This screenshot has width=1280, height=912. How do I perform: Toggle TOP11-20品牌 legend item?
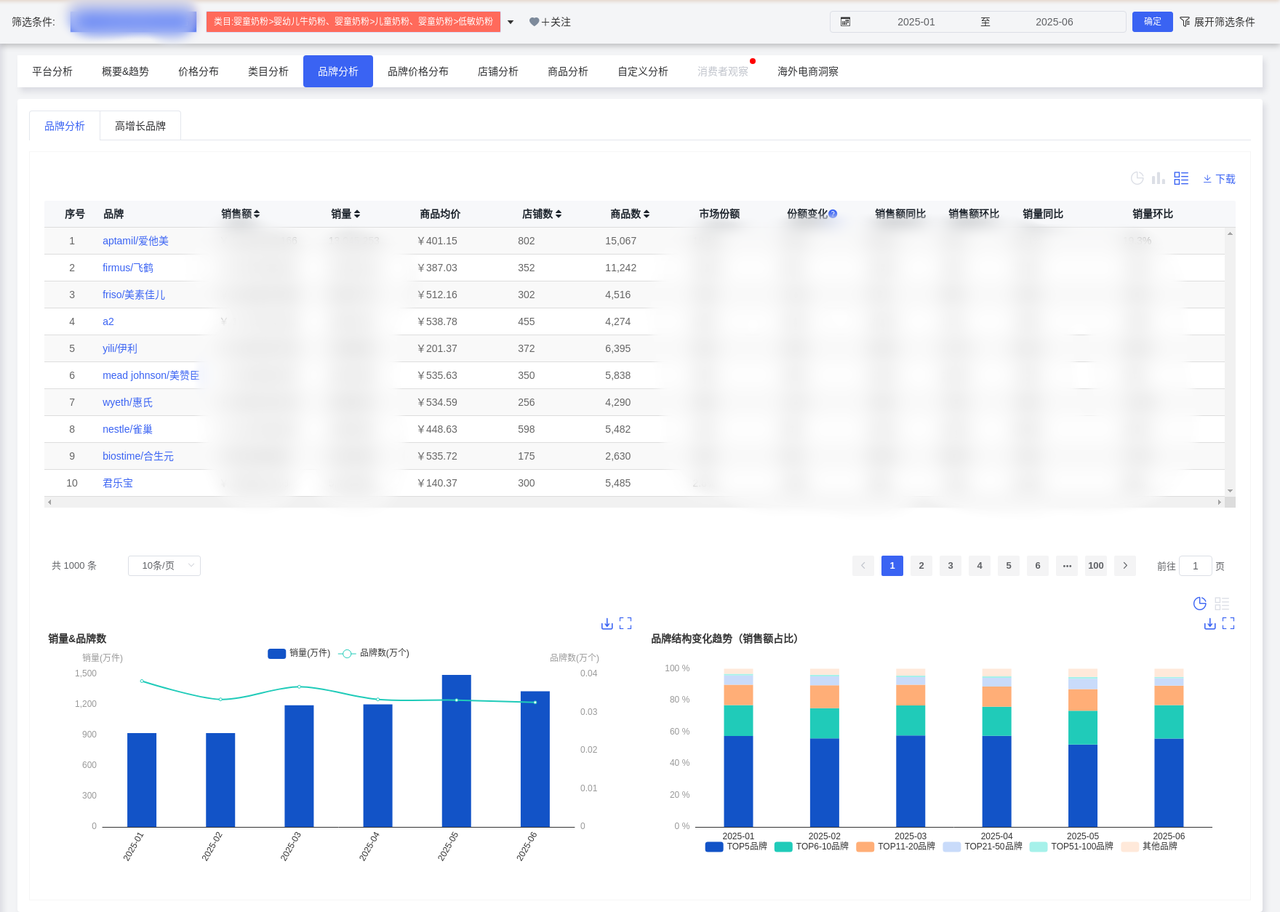[x=896, y=846]
